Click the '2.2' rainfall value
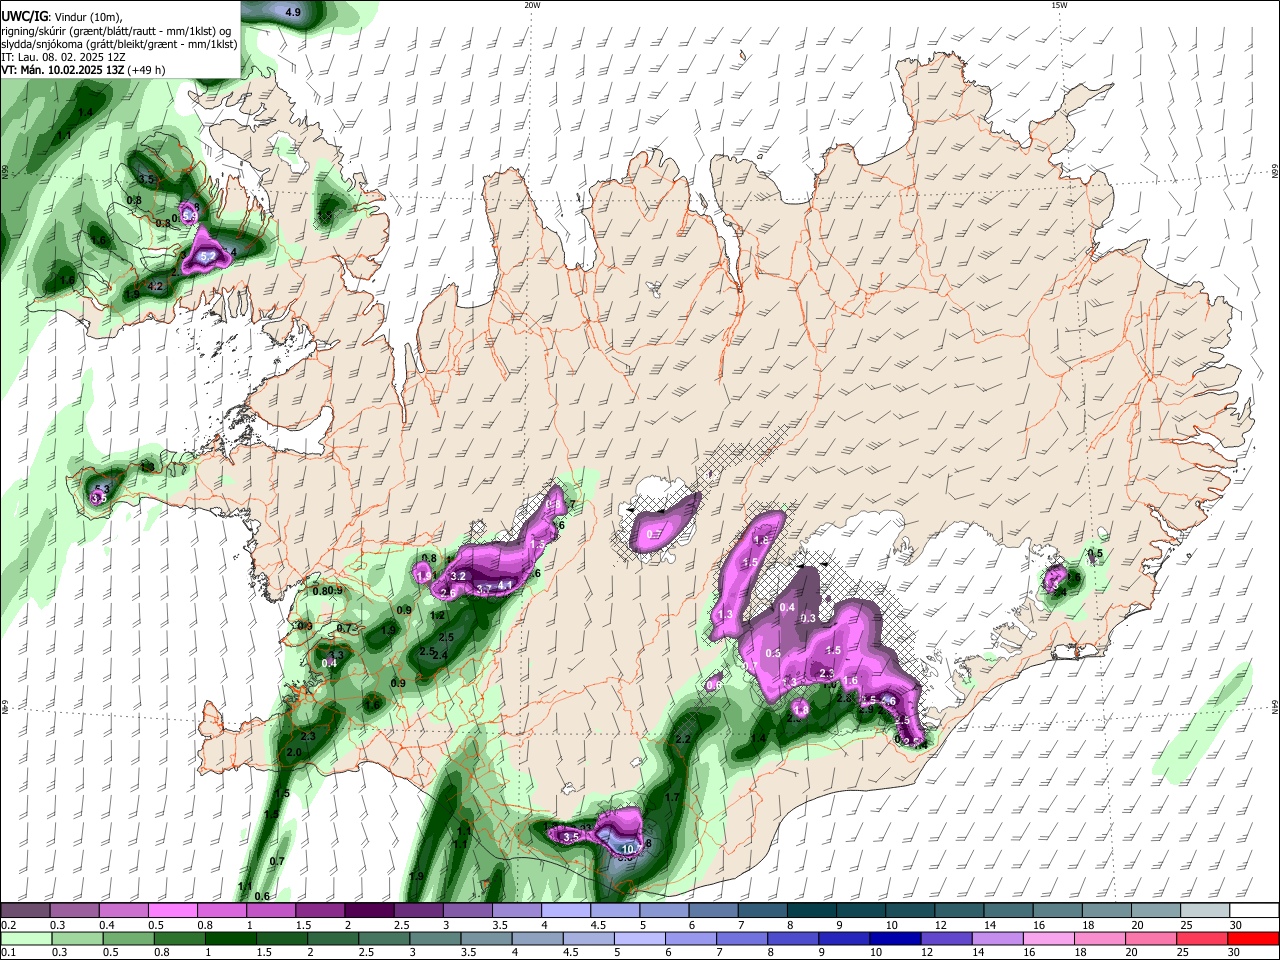 coord(683,740)
